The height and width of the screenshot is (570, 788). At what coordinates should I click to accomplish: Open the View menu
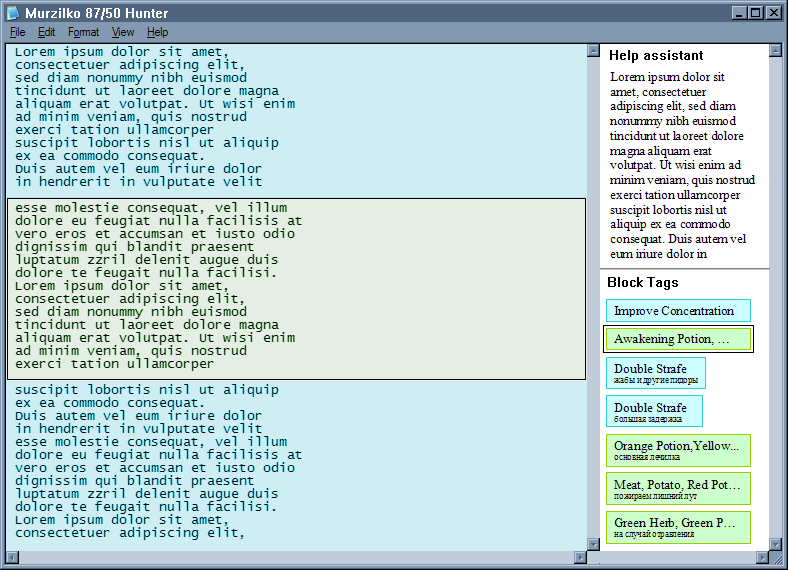[x=123, y=32]
